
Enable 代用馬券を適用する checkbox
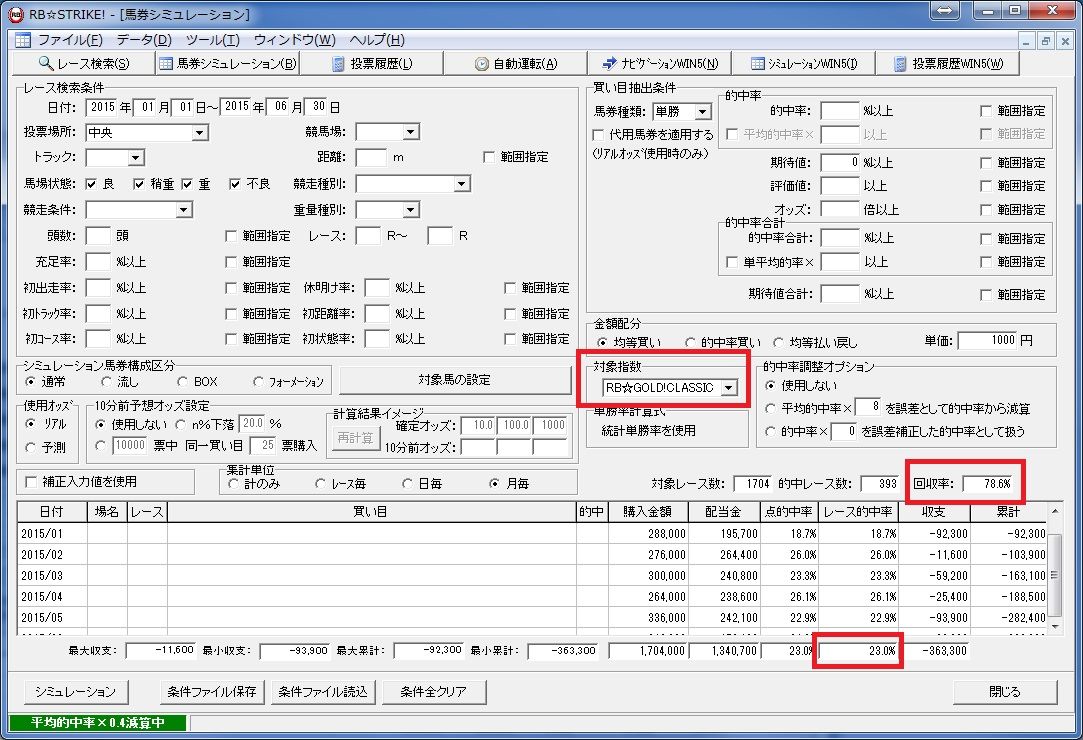[598, 134]
